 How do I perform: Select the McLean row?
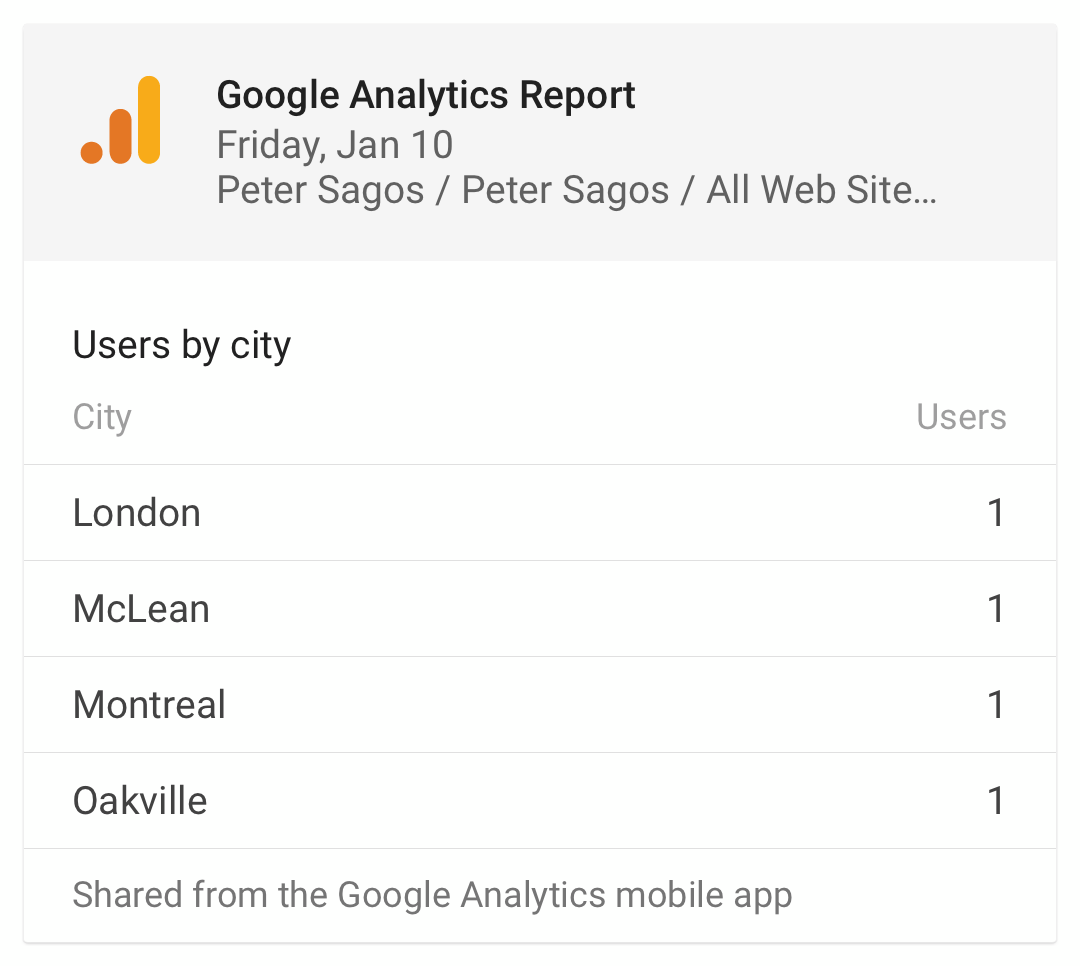pos(540,609)
